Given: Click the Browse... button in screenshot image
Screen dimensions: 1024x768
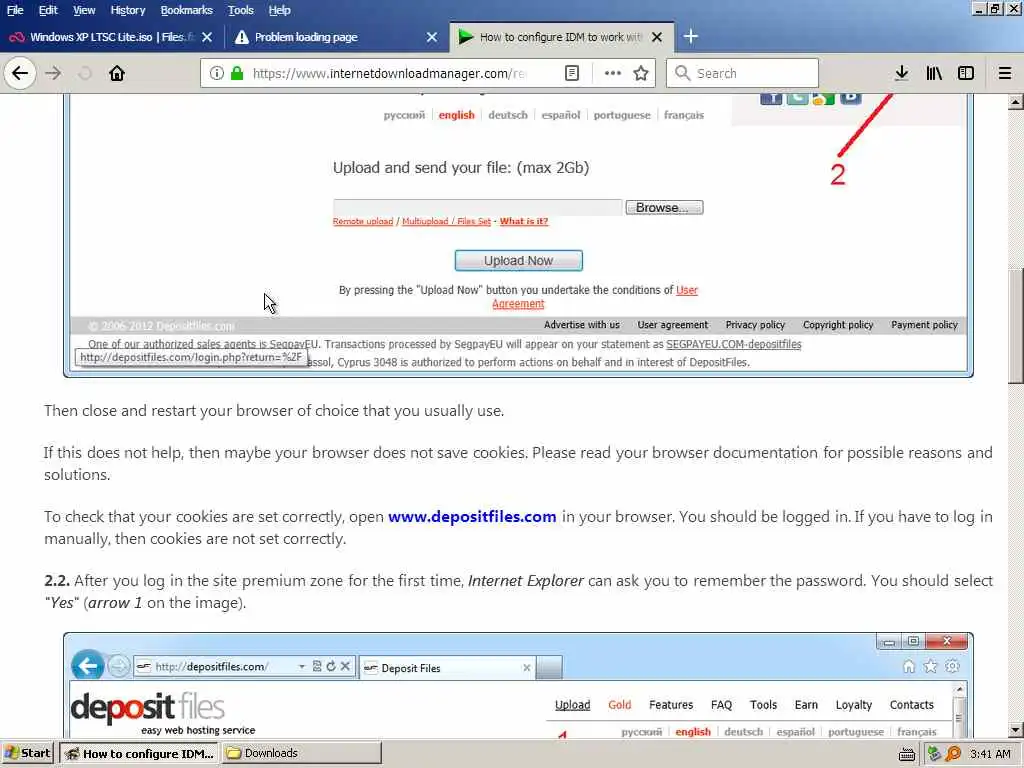Looking at the screenshot, I should tap(664, 208).
